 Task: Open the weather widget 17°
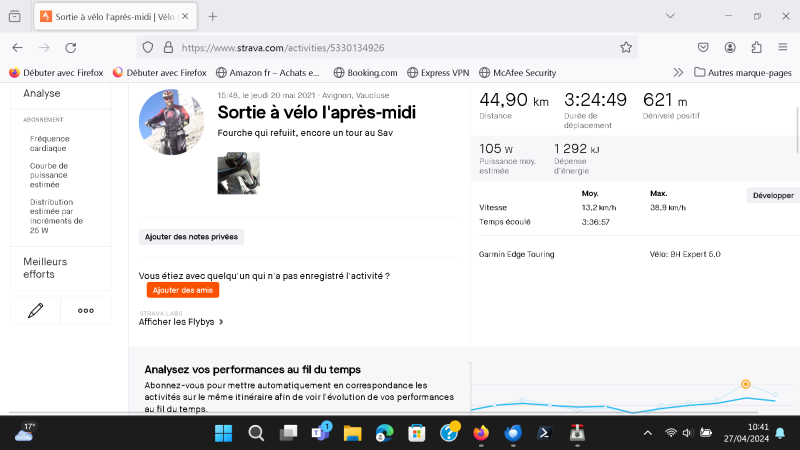click(24, 433)
